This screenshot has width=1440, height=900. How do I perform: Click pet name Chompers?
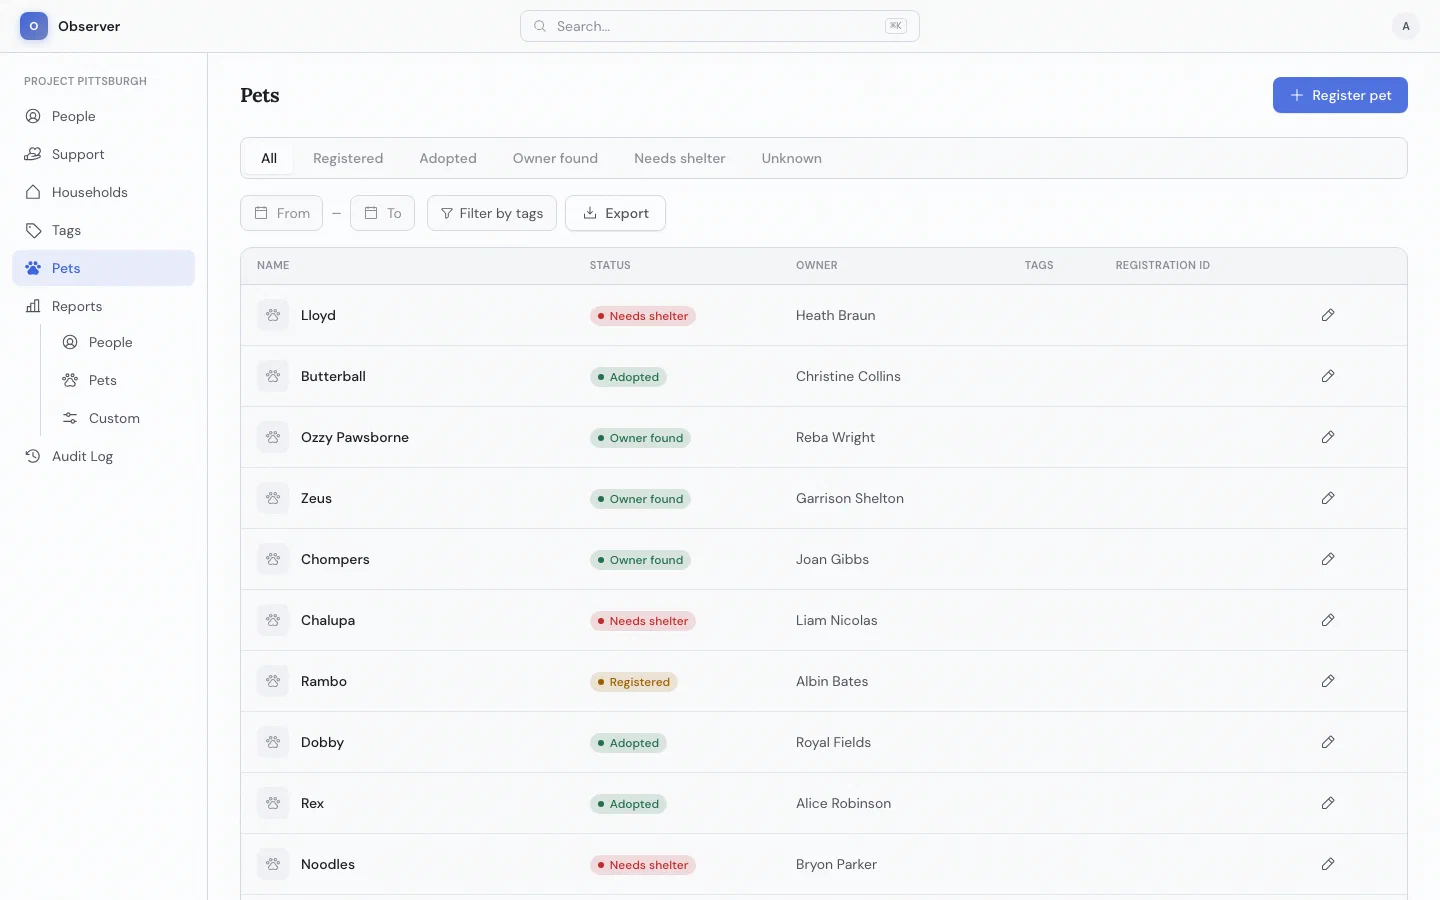tap(335, 559)
